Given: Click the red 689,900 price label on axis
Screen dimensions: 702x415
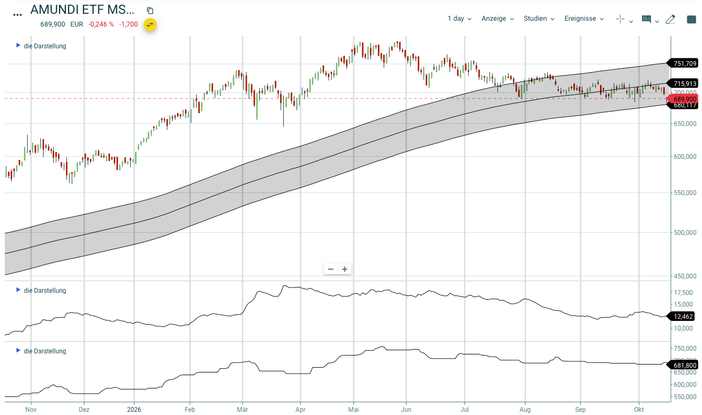Looking at the screenshot, I should pyautogui.click(x=684, y=99).
